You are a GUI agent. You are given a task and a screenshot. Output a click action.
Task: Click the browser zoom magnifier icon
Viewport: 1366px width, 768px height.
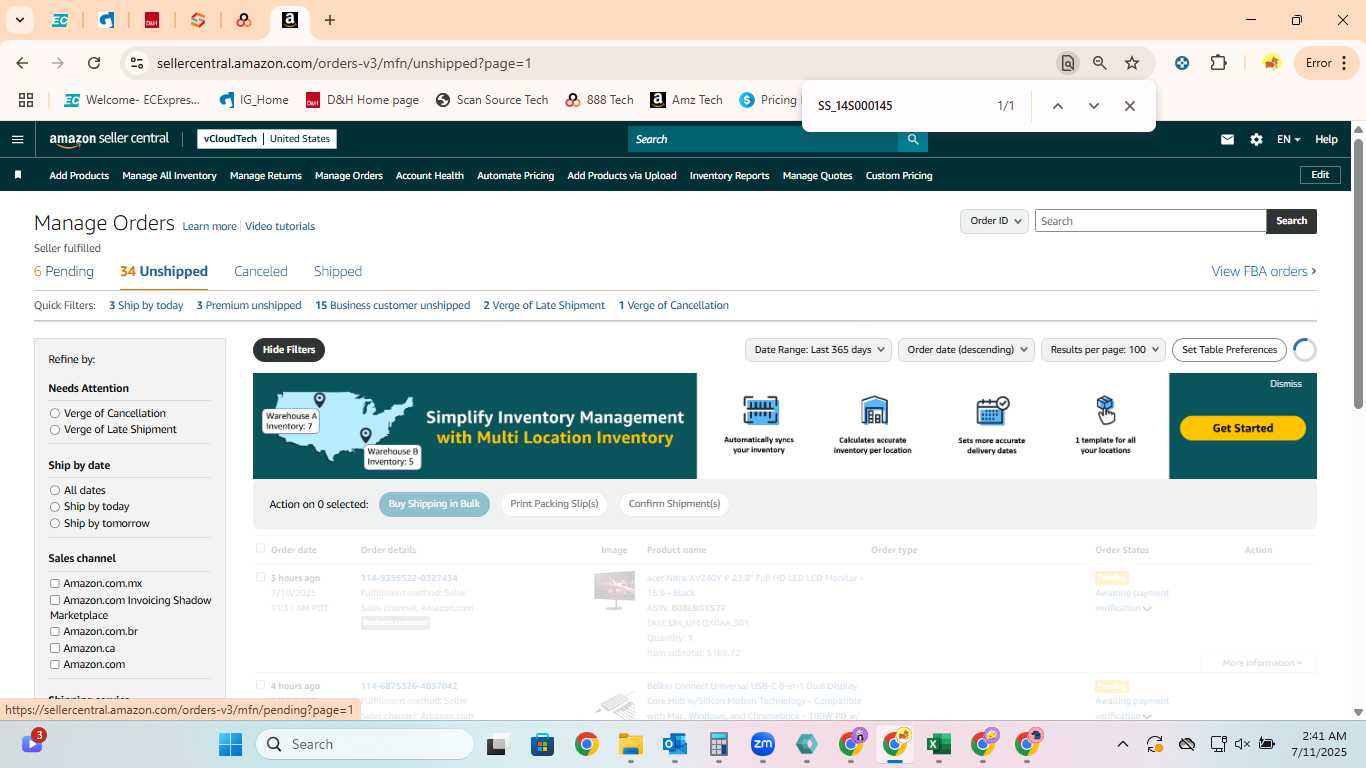pos(1100,63)
